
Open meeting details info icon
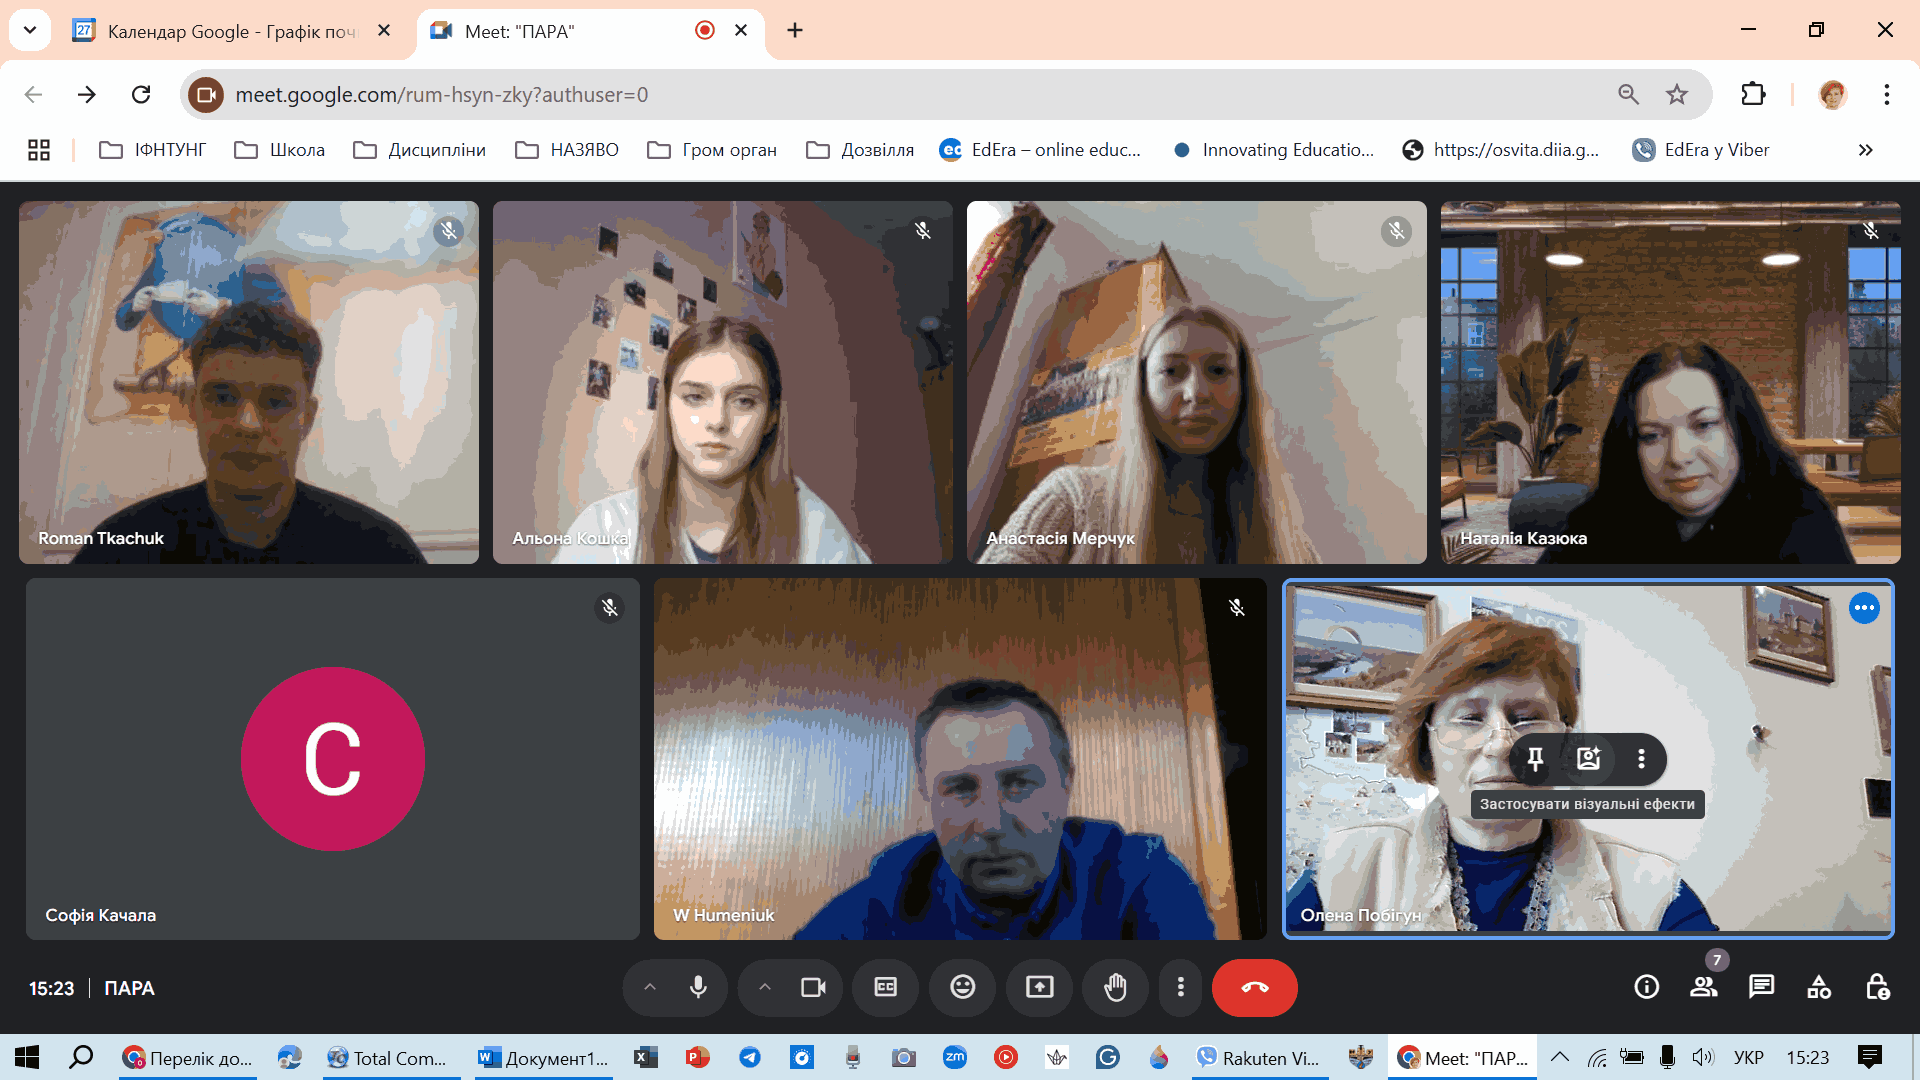[1646, 988]
